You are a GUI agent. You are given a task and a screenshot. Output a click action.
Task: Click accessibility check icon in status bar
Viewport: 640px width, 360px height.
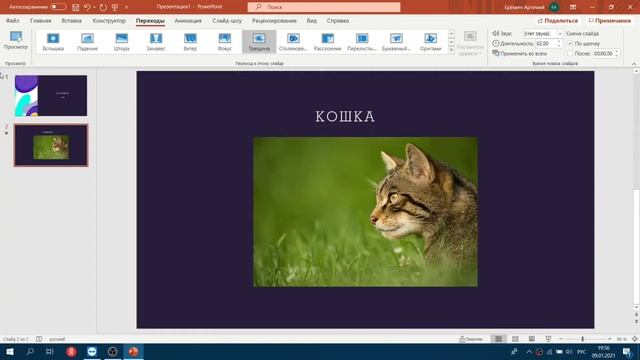coord(39,339)
